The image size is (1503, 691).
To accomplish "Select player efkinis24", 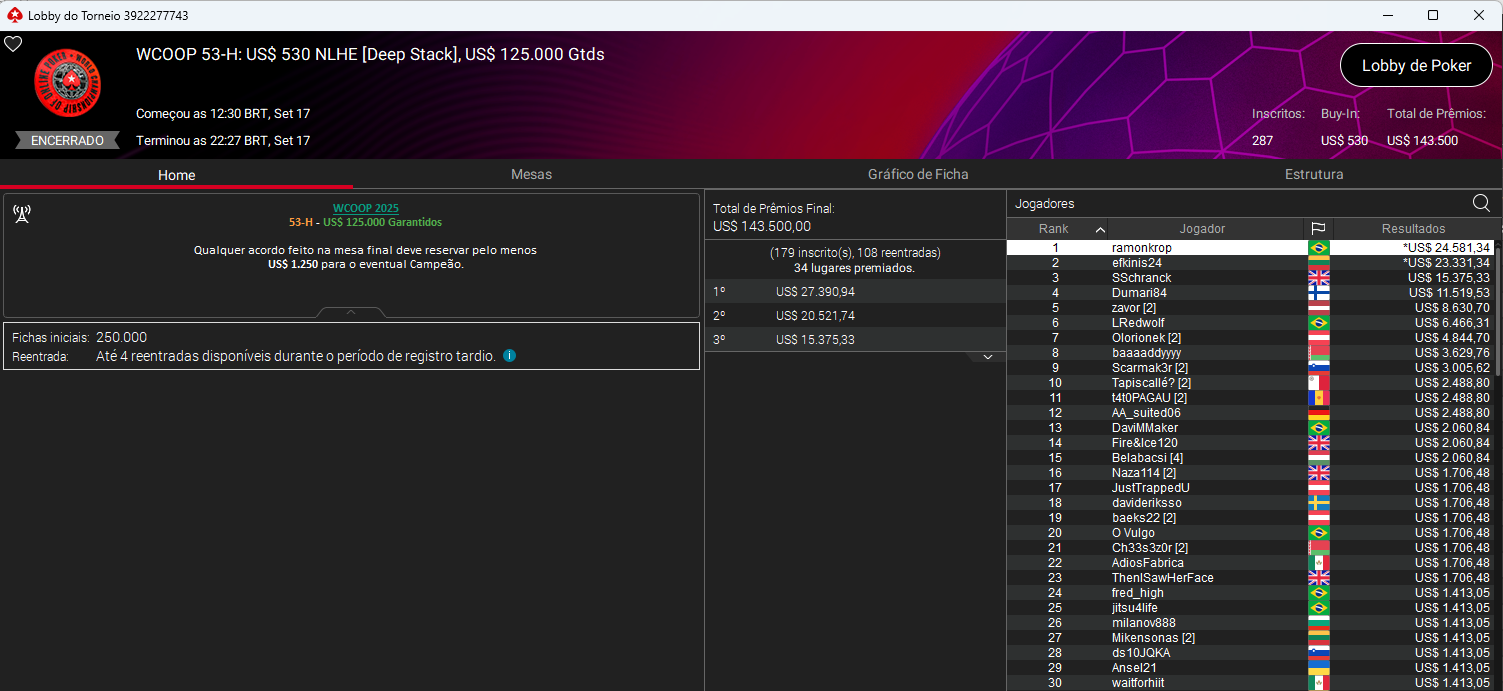I will pyautogui.click(x=1136, y=262).
